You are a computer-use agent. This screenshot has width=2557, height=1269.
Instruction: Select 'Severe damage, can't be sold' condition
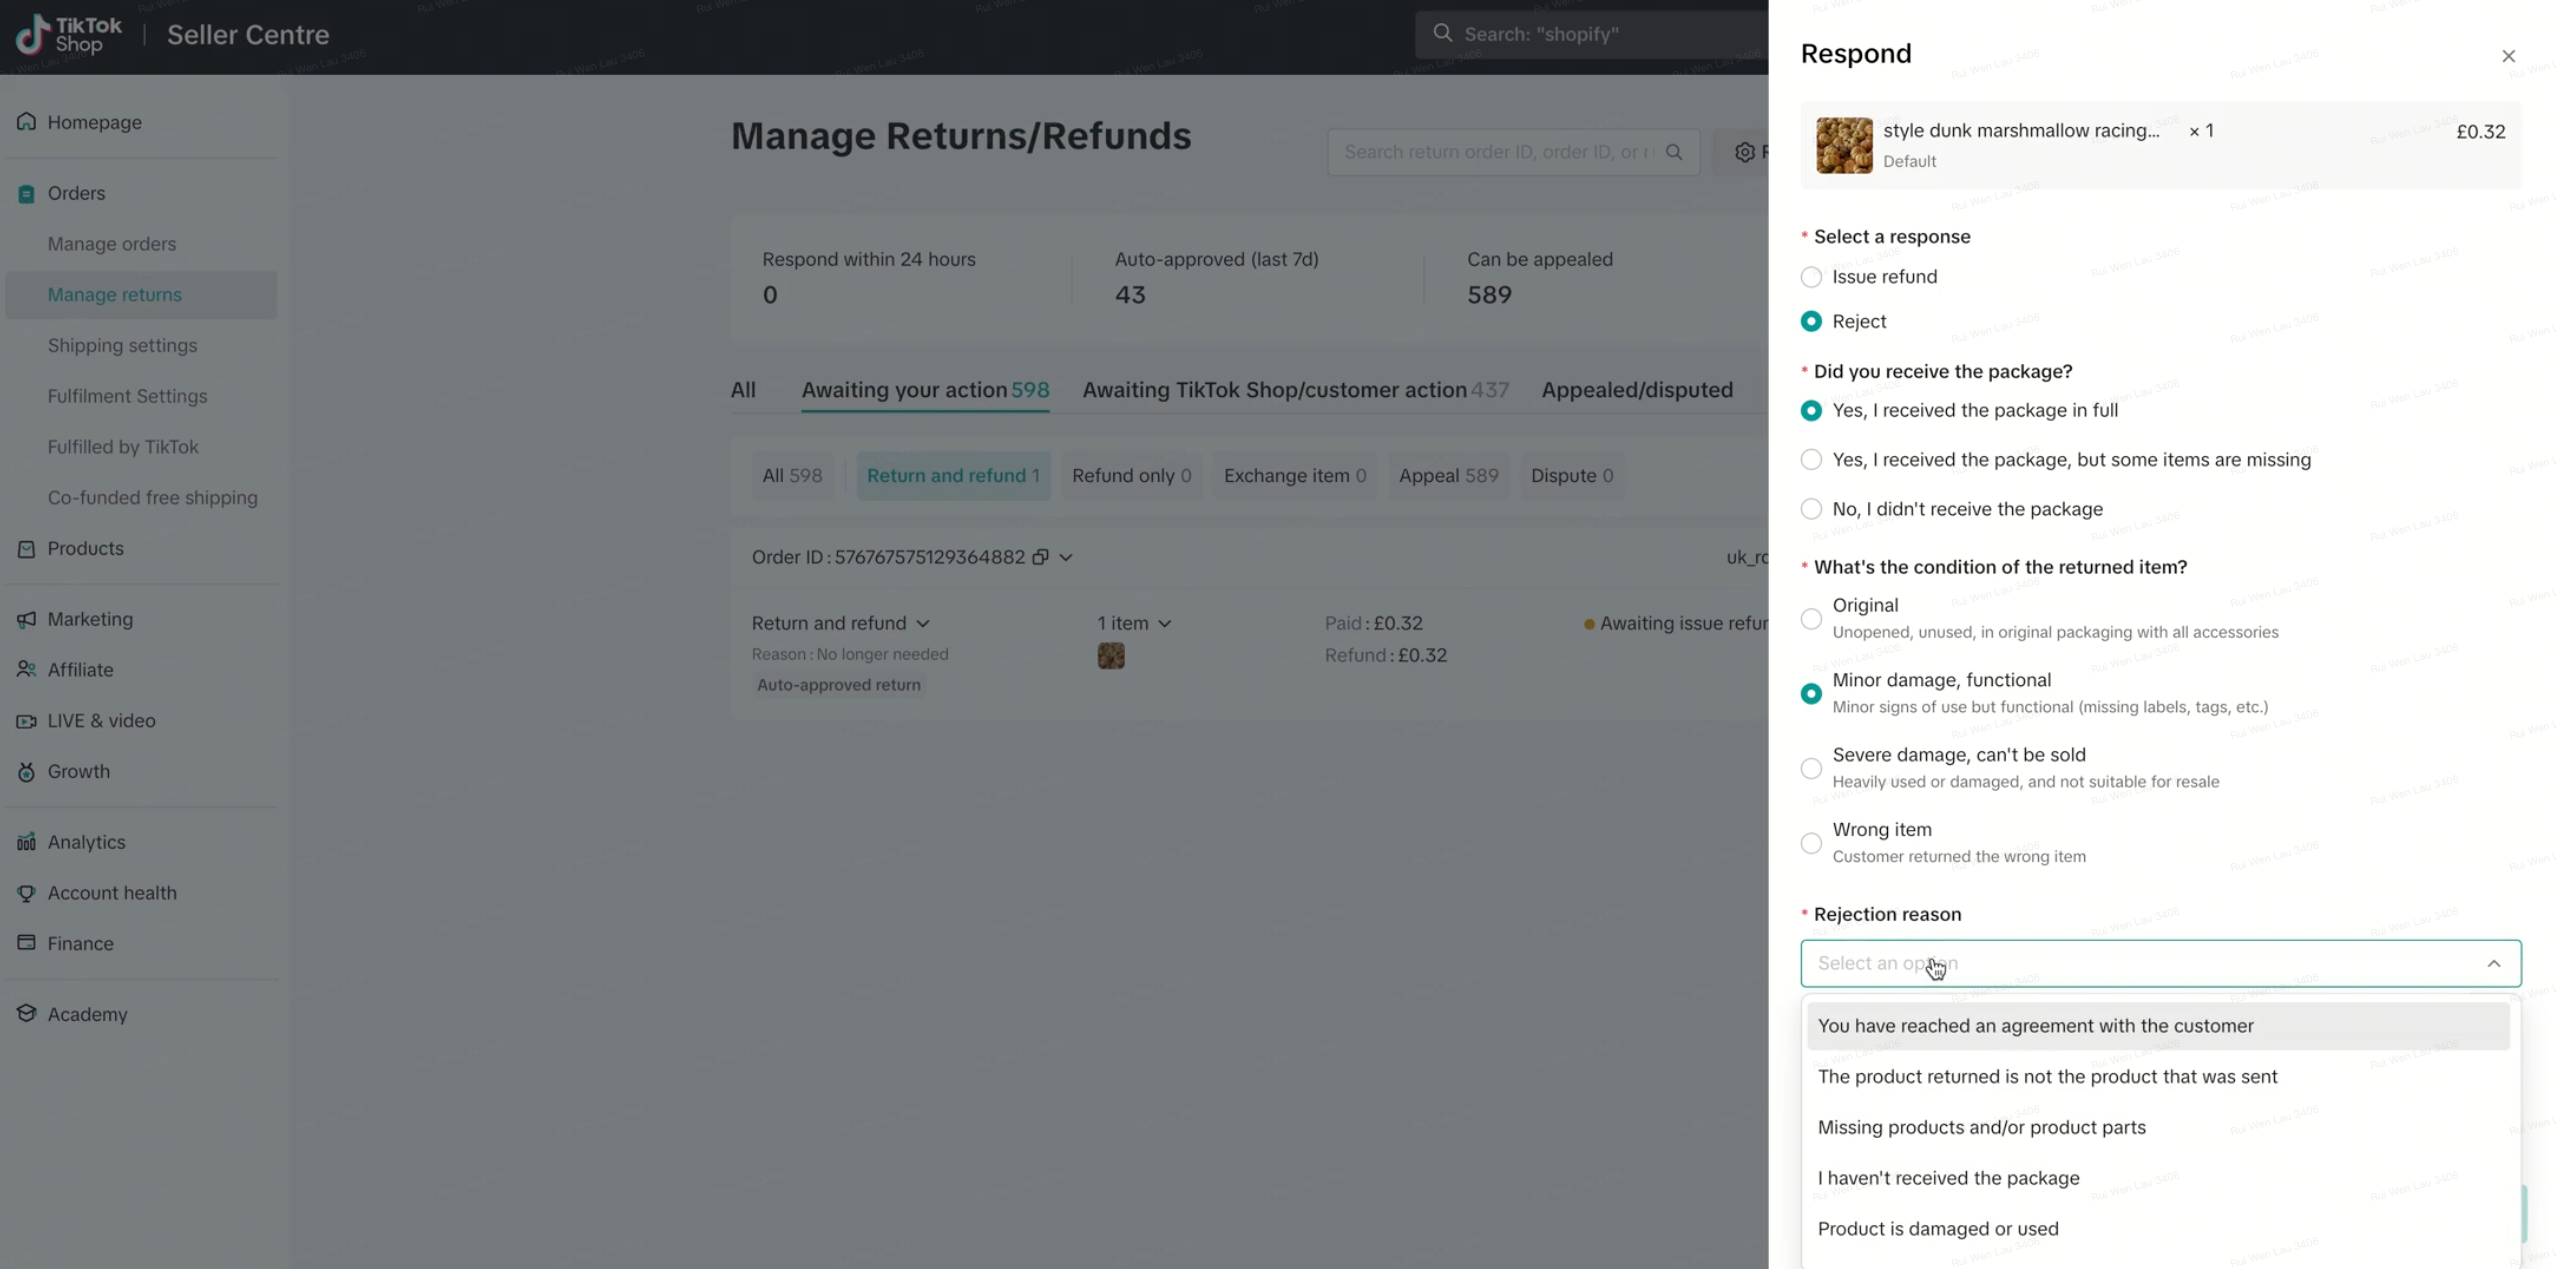(x=1810, y=768)
